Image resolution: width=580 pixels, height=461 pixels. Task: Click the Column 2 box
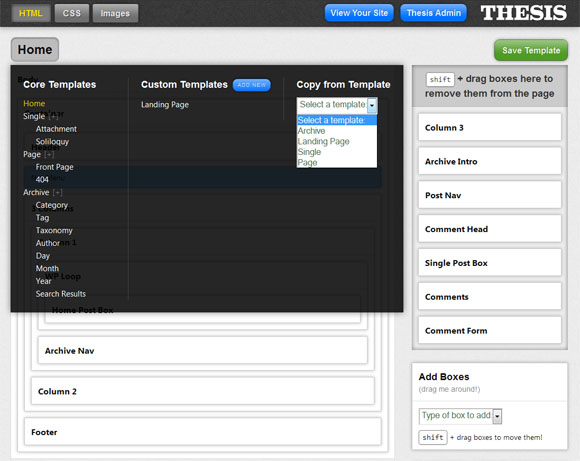(203, 391)
